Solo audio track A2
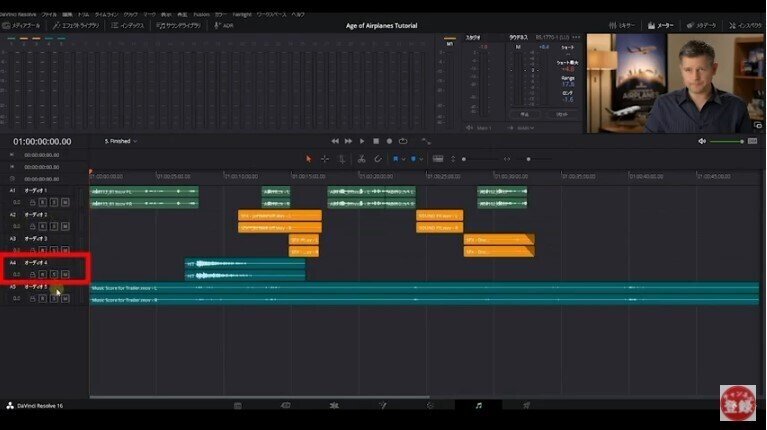This screenshot has width=767, height=430. 53,226
